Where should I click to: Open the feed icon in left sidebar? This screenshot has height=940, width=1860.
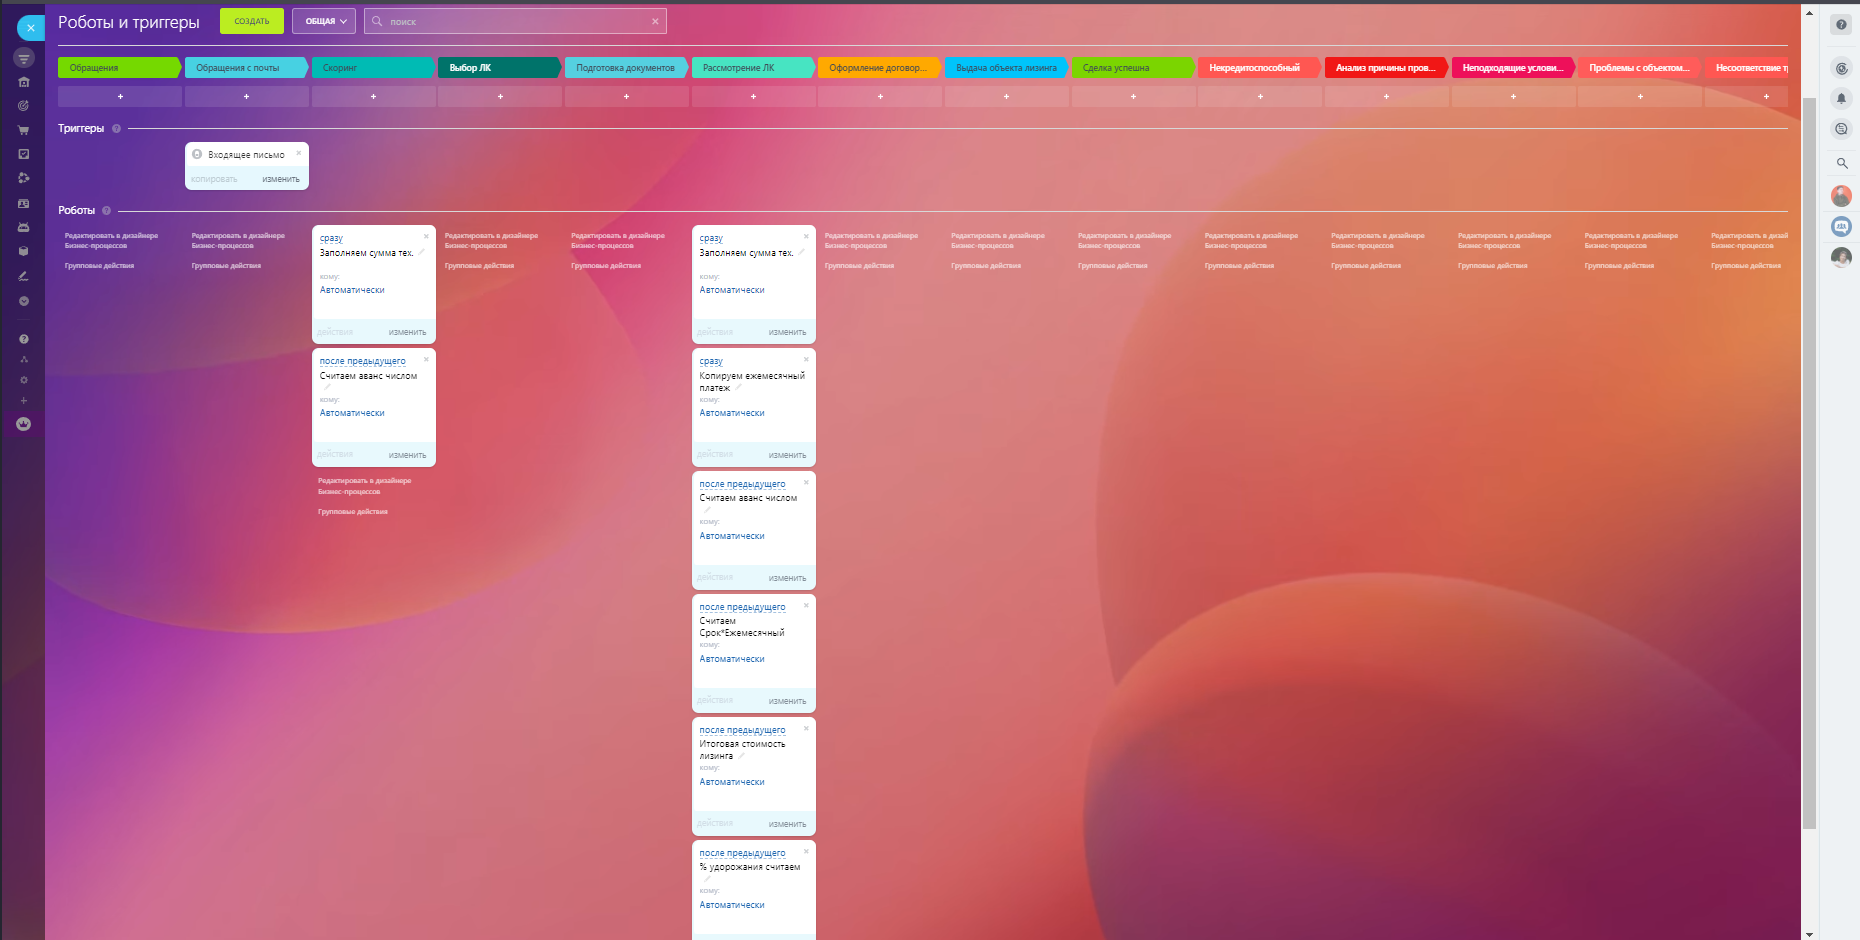coord(24,58)
